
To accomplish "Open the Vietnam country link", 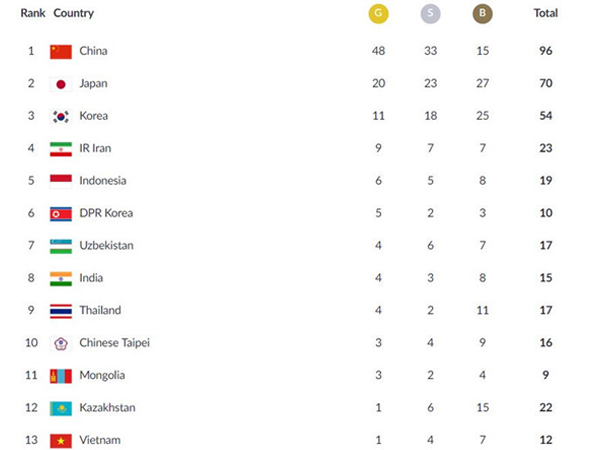I will coord(100,440).
